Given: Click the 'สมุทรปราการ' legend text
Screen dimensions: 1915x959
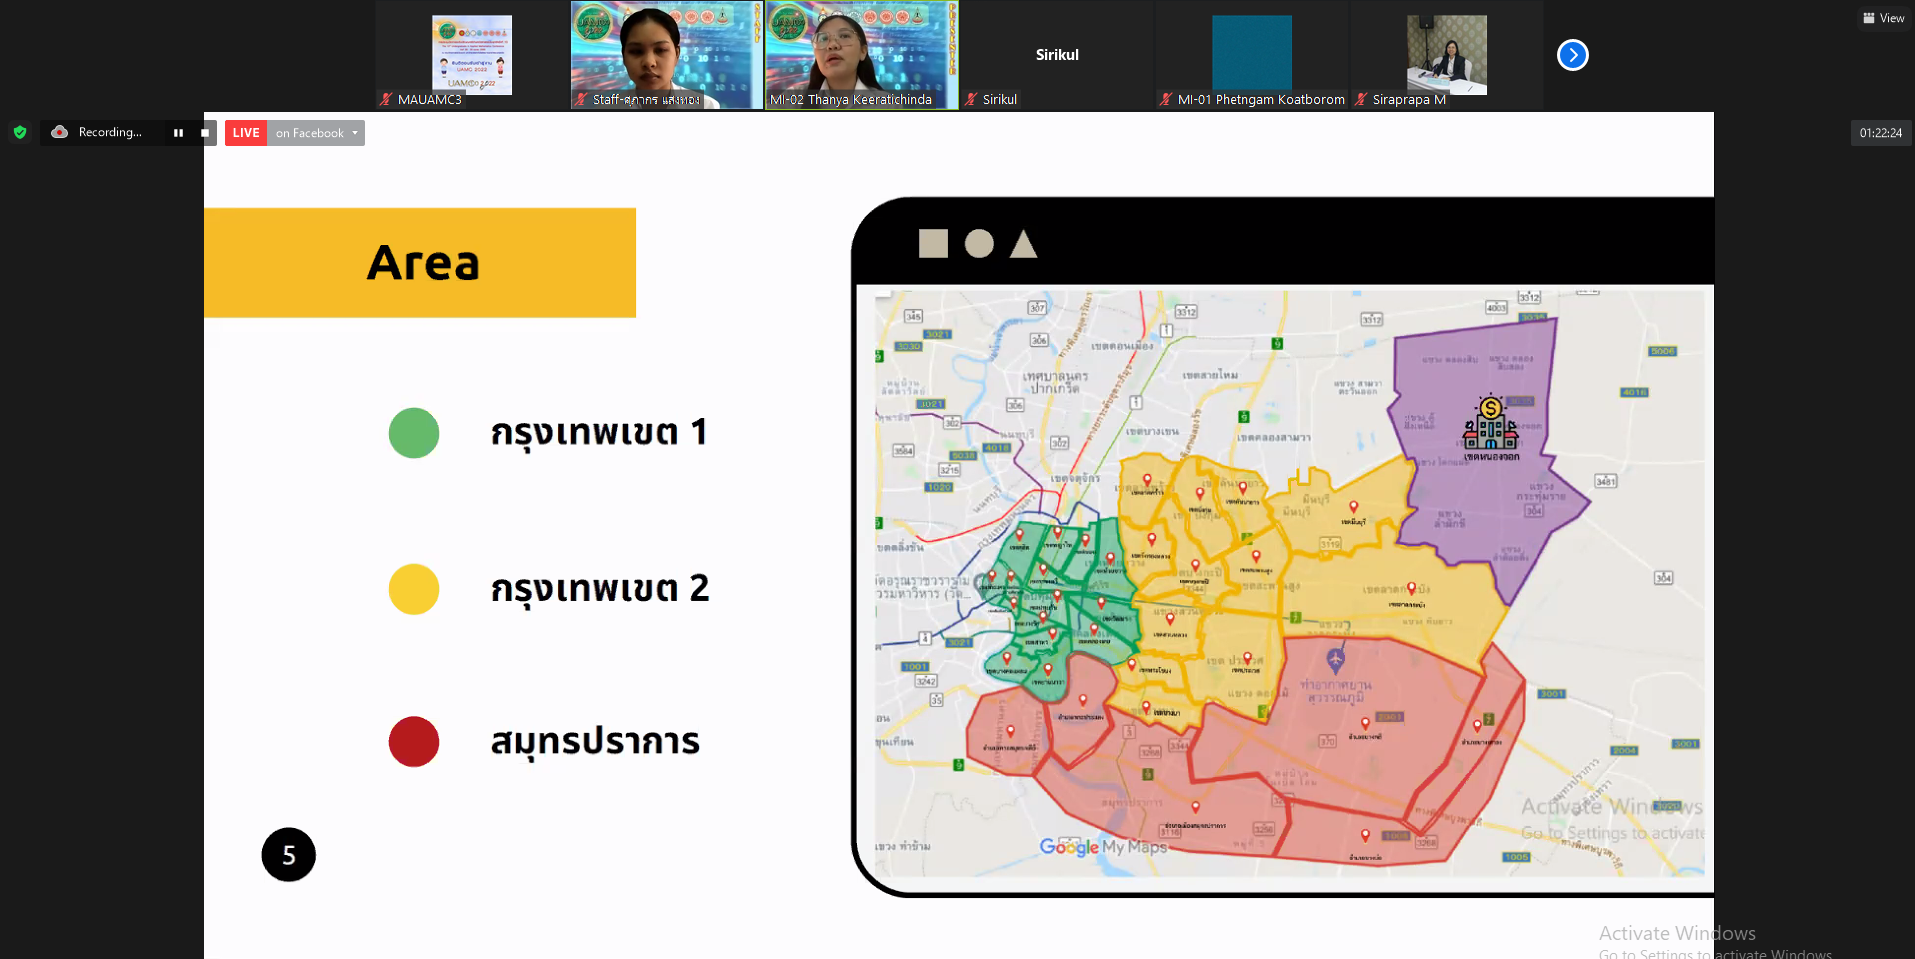Looking at the screenshot, I should pos(595,742).
